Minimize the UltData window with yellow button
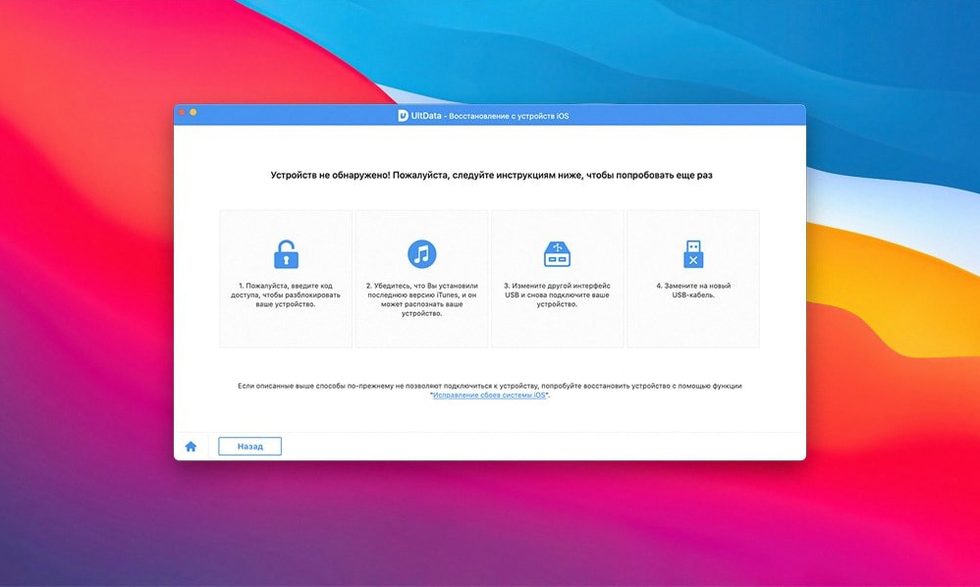 [x=193, y=113]
